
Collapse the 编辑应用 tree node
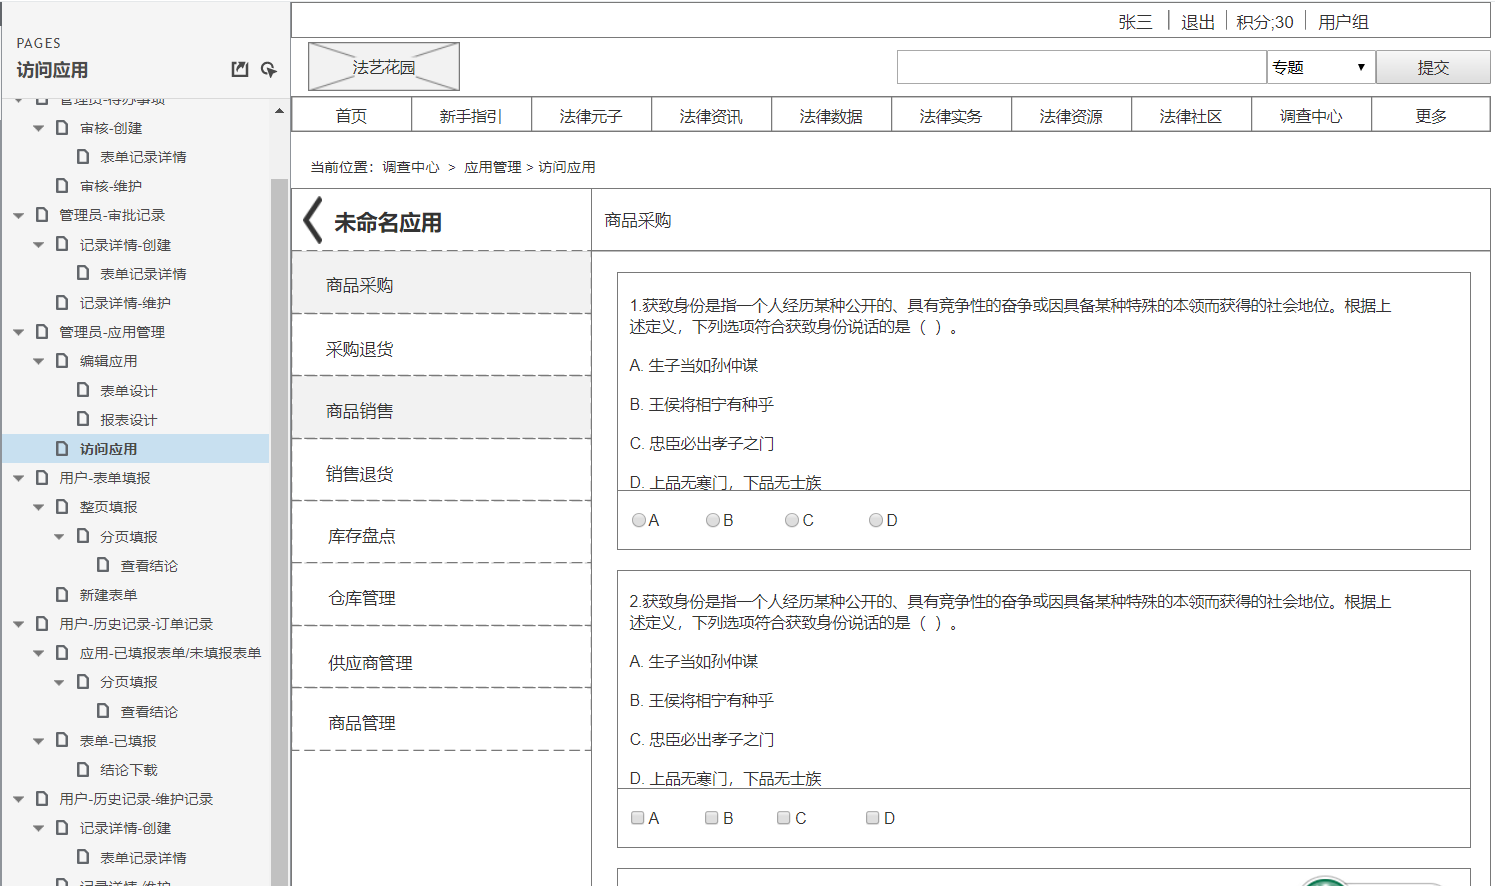click(x=38, y=361)
